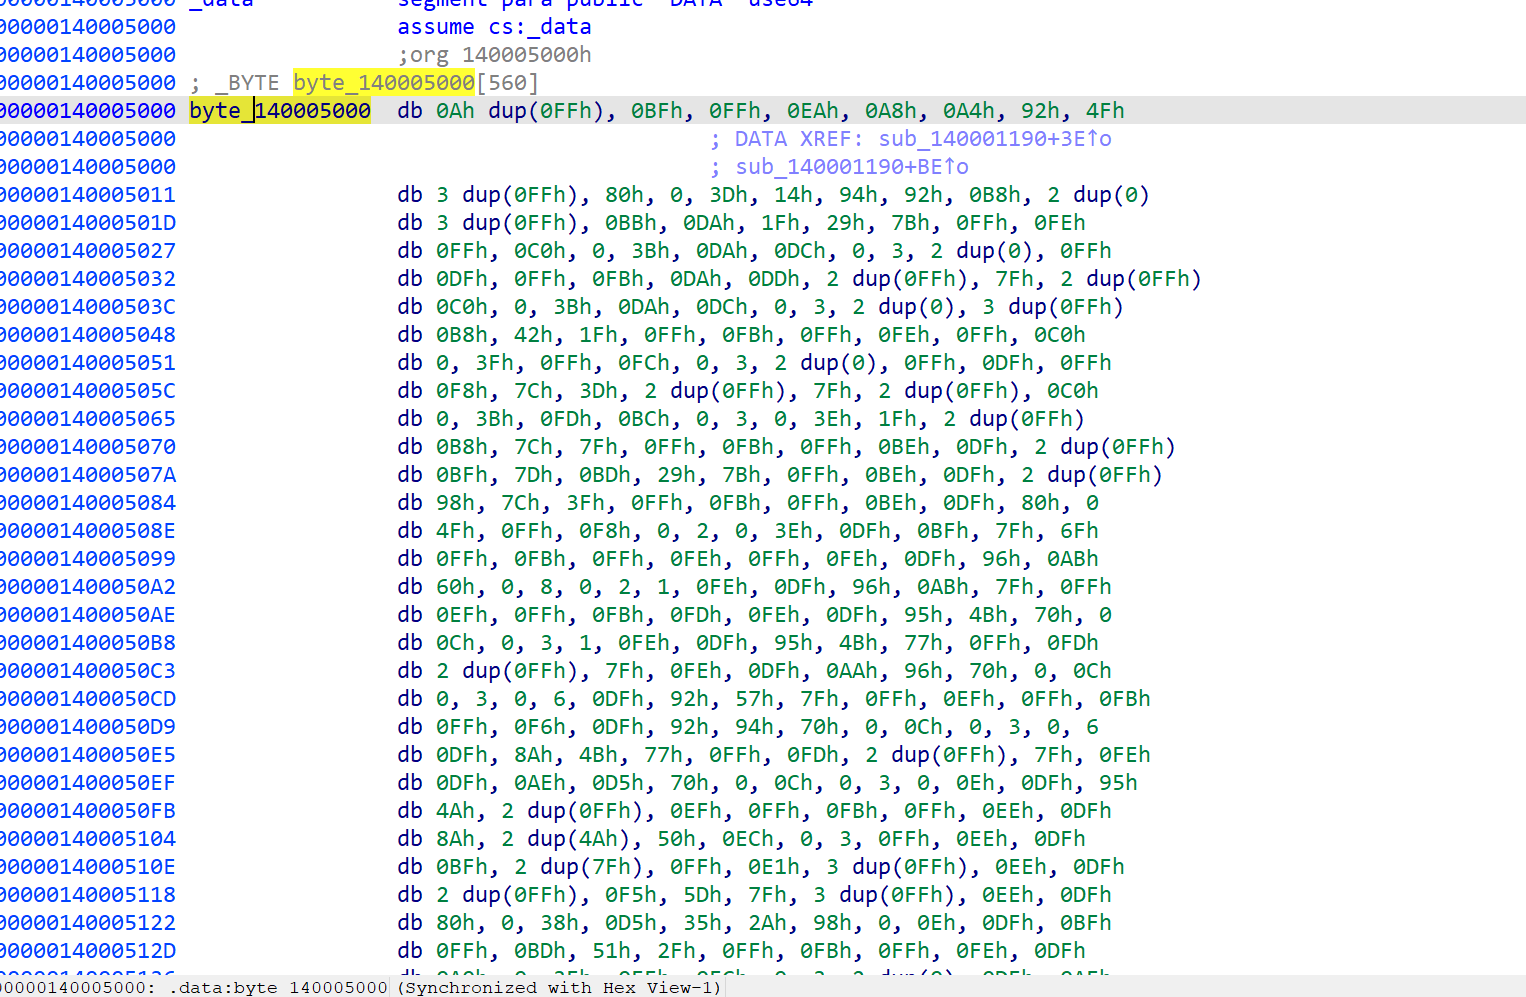
Task: Select address 0000000140005084
Action: tap(88, 503)
